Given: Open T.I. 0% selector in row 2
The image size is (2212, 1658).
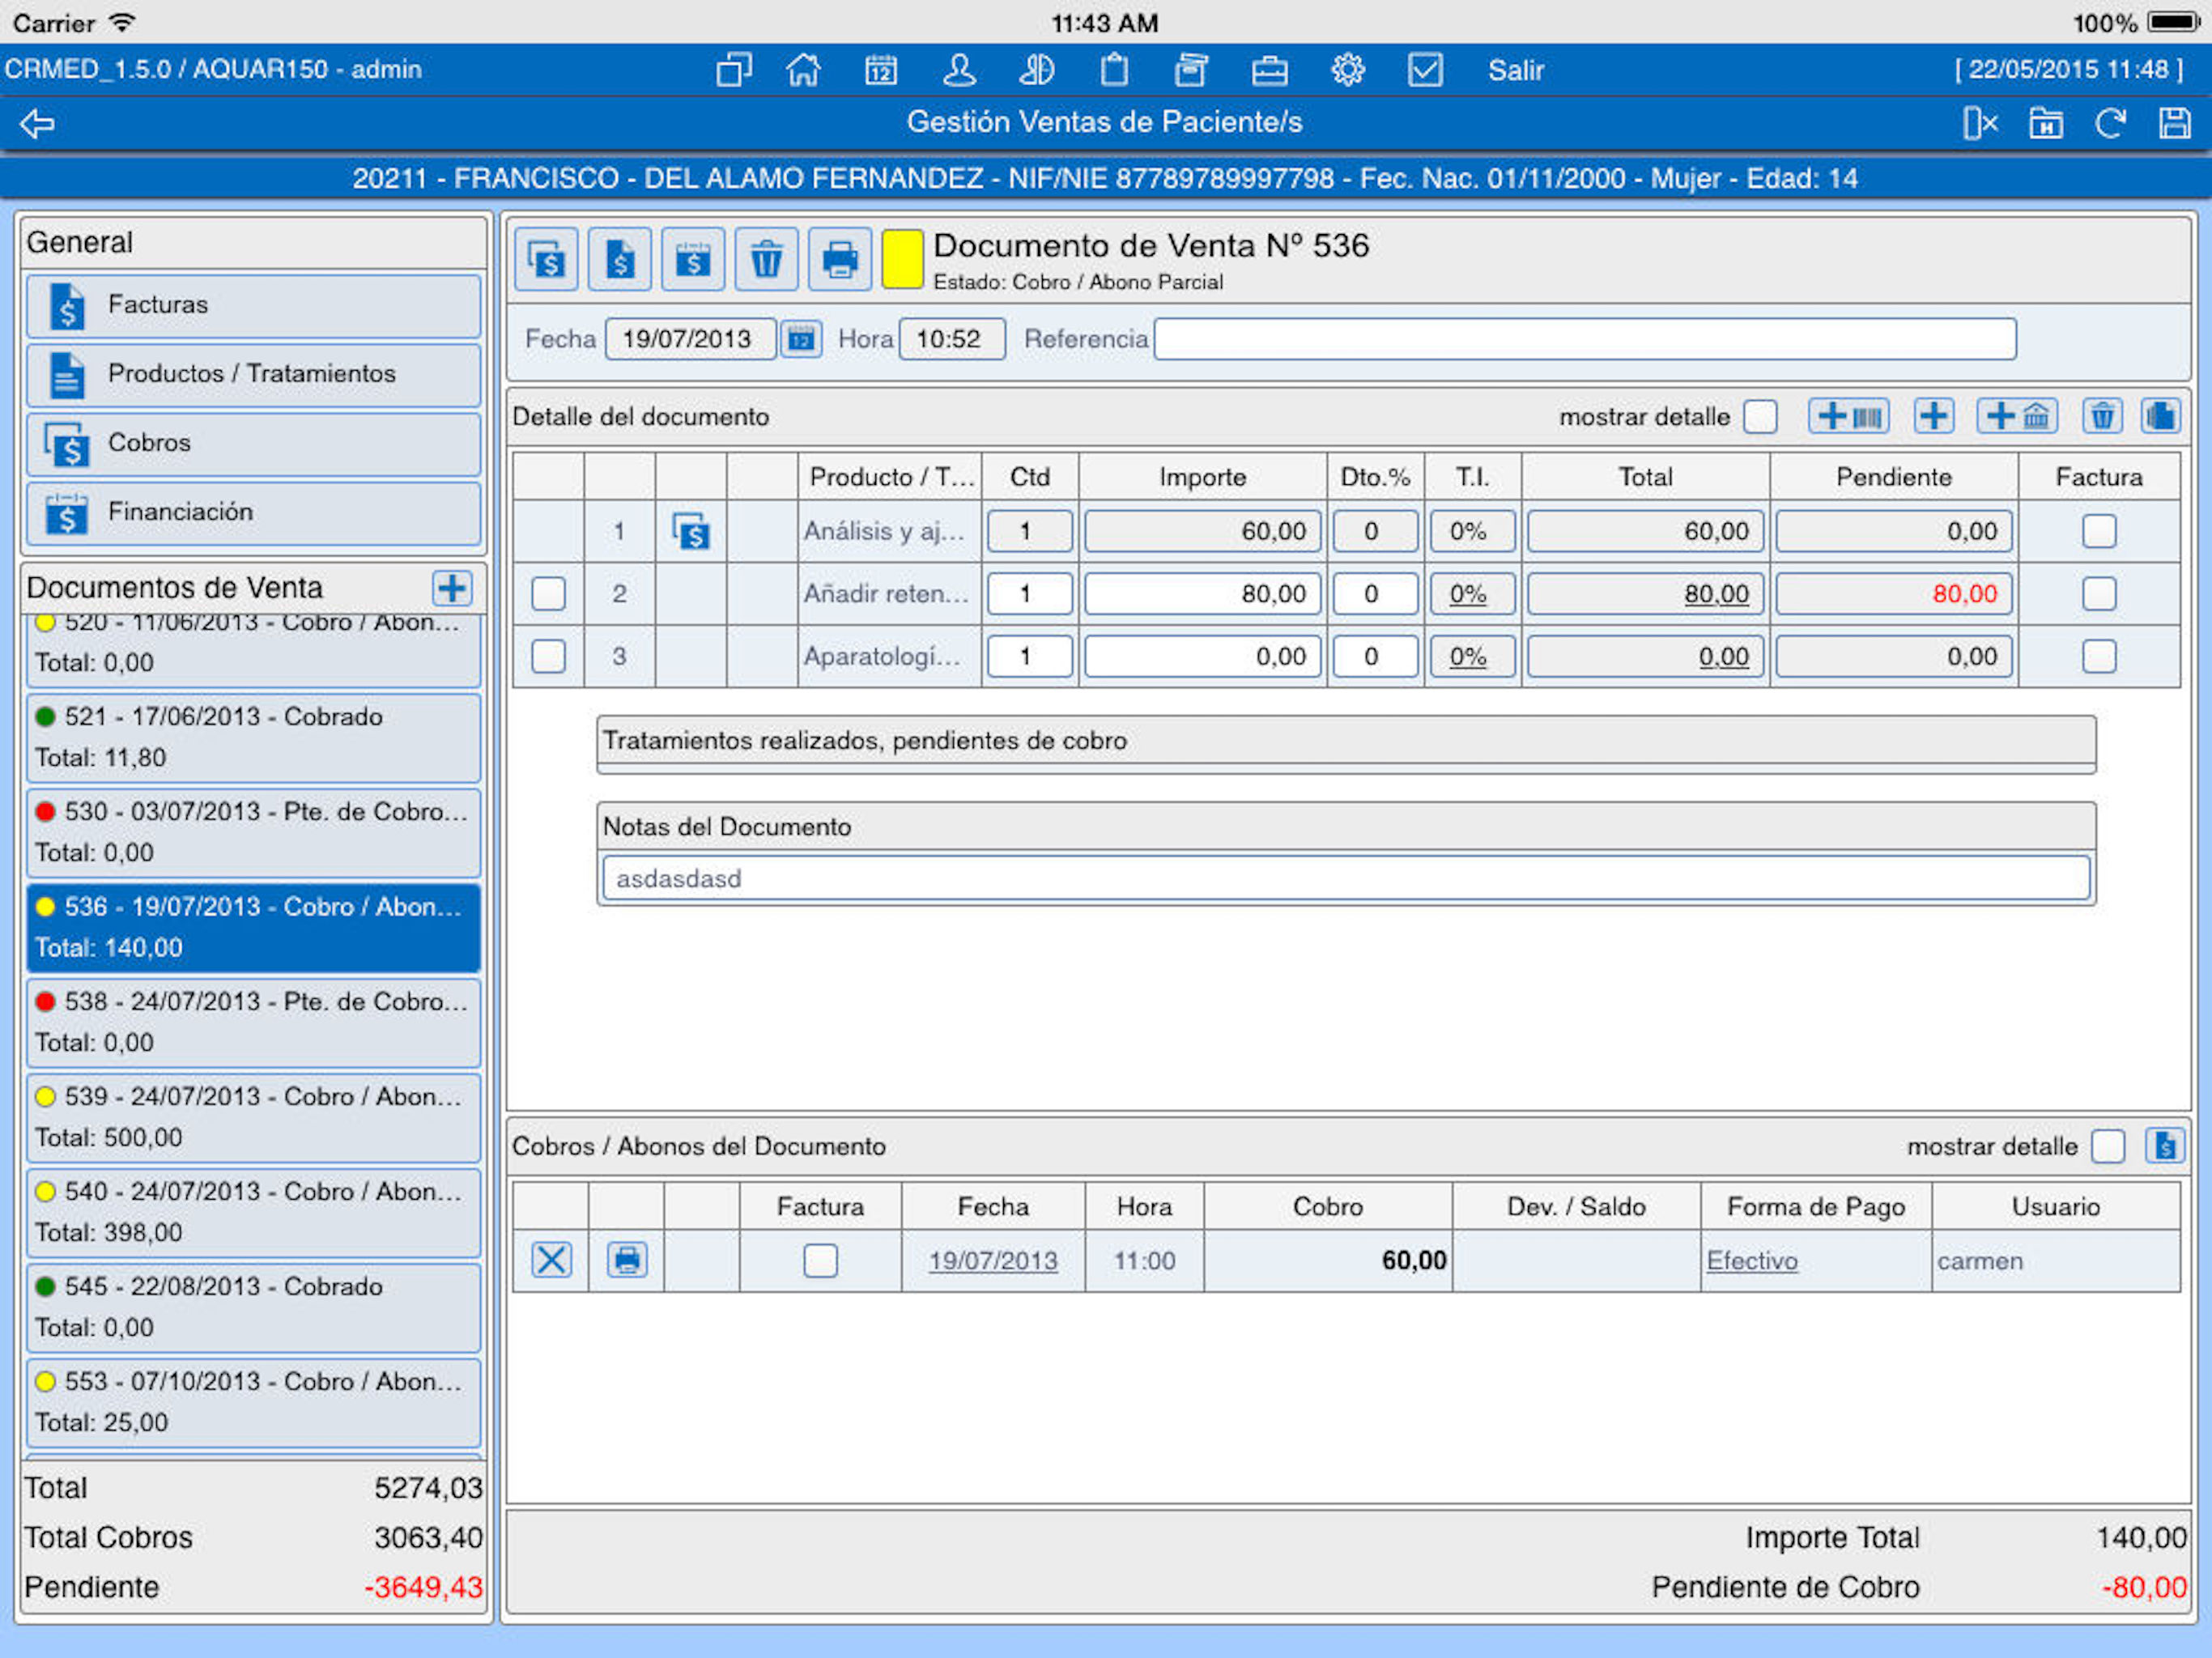Looking at the screenshot, I should point(1468,594).
